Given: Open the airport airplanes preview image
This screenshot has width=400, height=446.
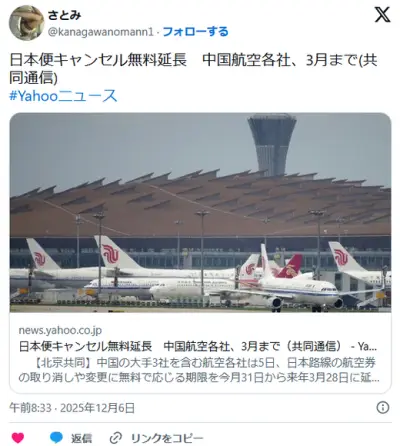Looking at the screenshot, I should pos(200,213).
